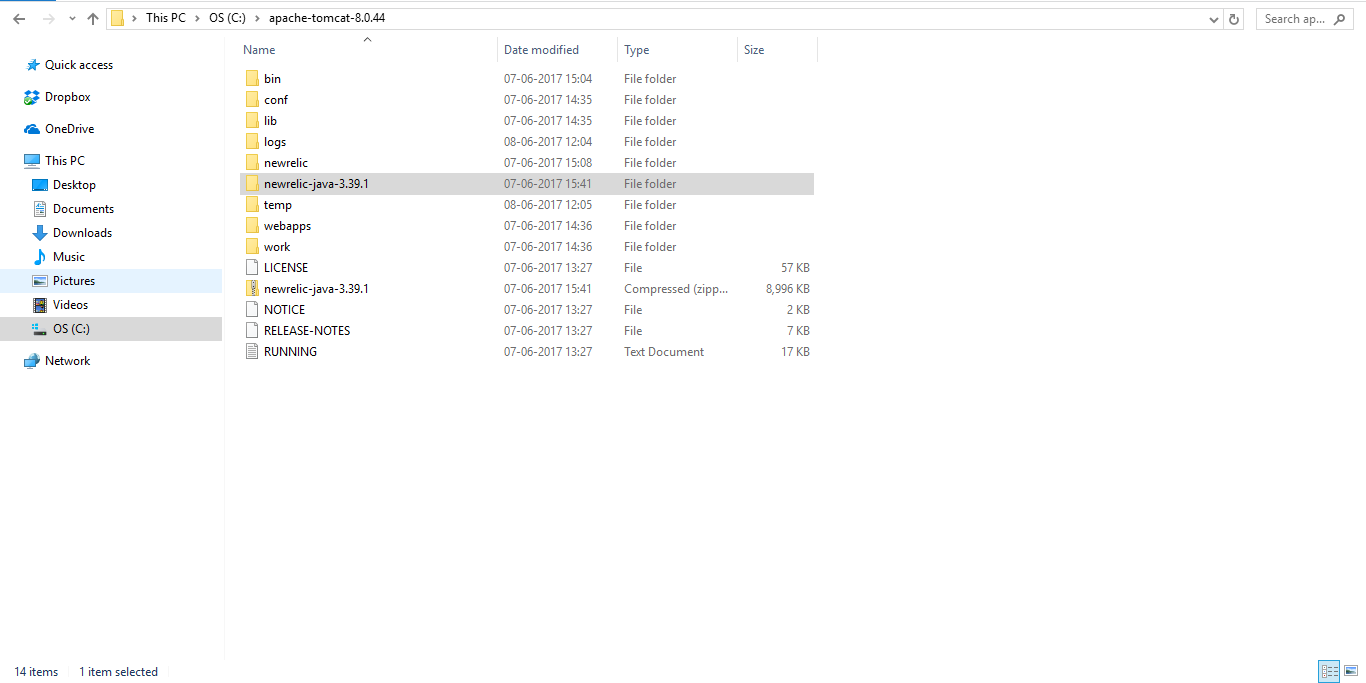The image size is (1366, 683).
Task: Click the Videos filmstrip icon
Action: tap(40, 305)
